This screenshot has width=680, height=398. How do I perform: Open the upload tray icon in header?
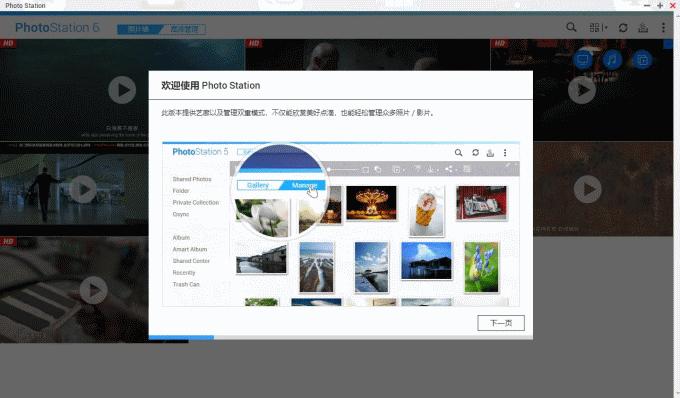point(643,28)
